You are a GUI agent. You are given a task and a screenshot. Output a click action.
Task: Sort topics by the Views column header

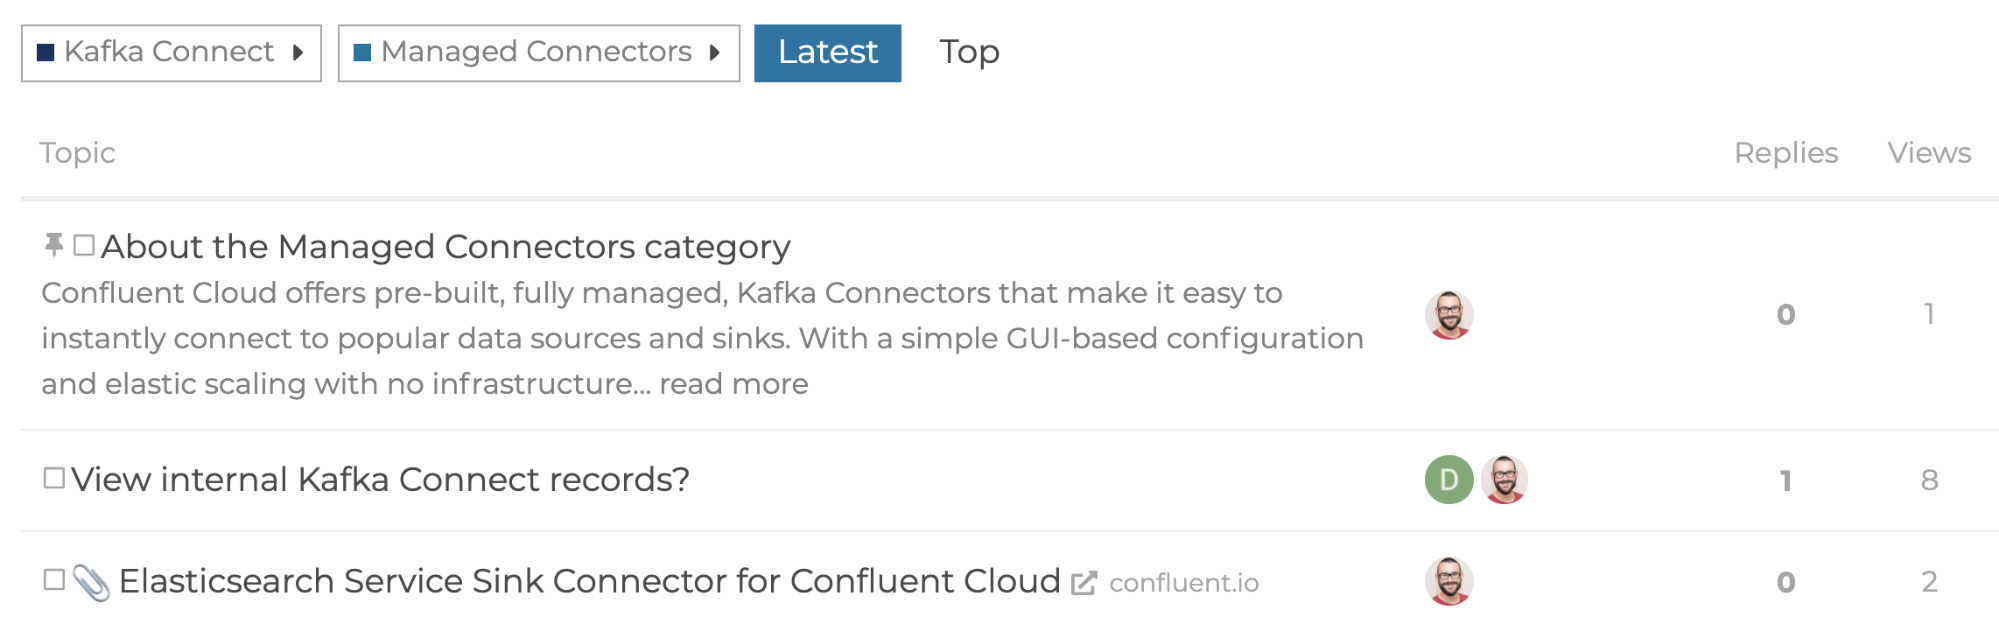1929,153
